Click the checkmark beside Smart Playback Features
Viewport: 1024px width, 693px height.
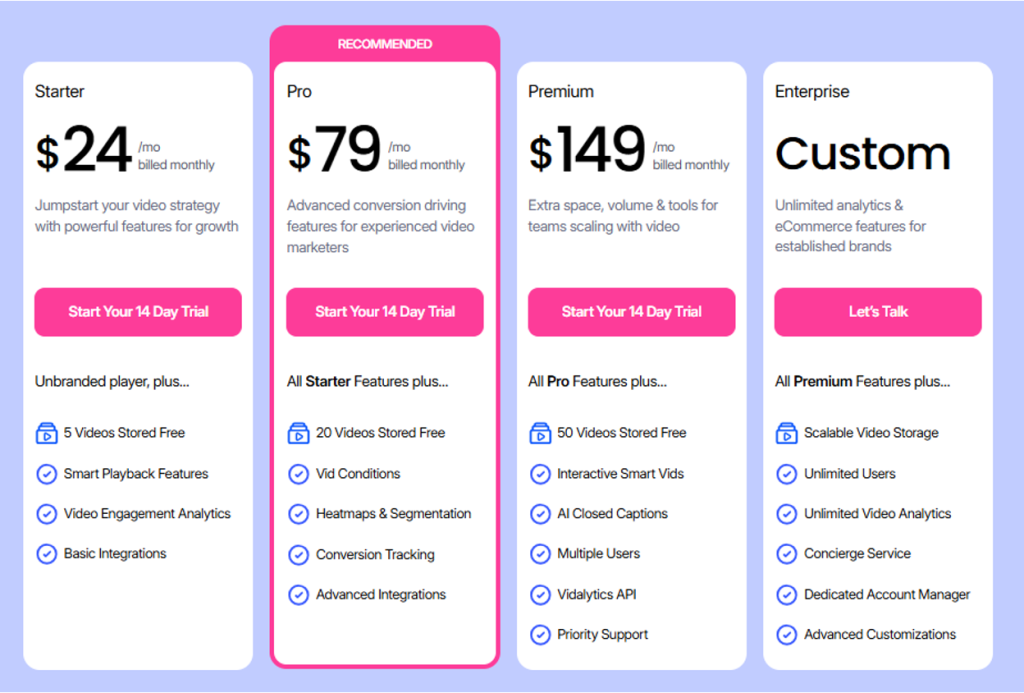click(x=46, y=474)
